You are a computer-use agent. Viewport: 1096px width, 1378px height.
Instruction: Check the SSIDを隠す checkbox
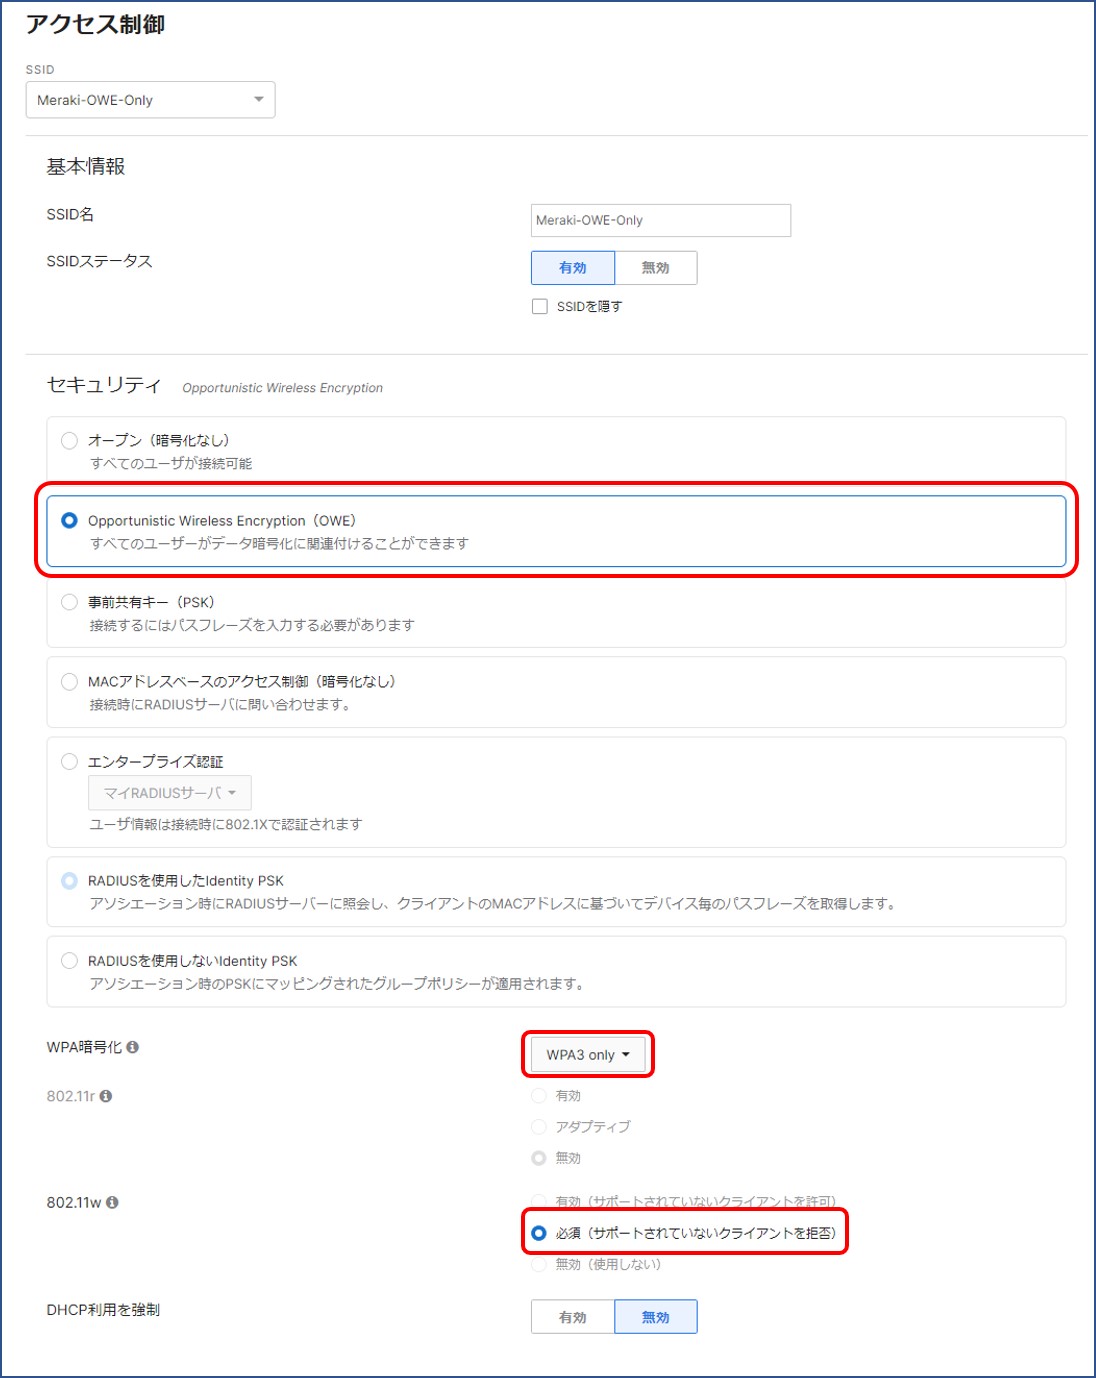(540, 307)
